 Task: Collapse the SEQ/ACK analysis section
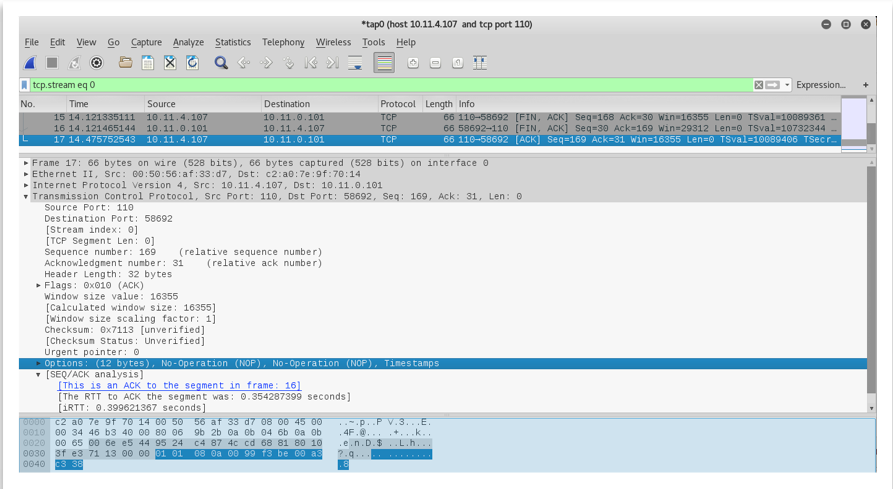coord(39,375)
